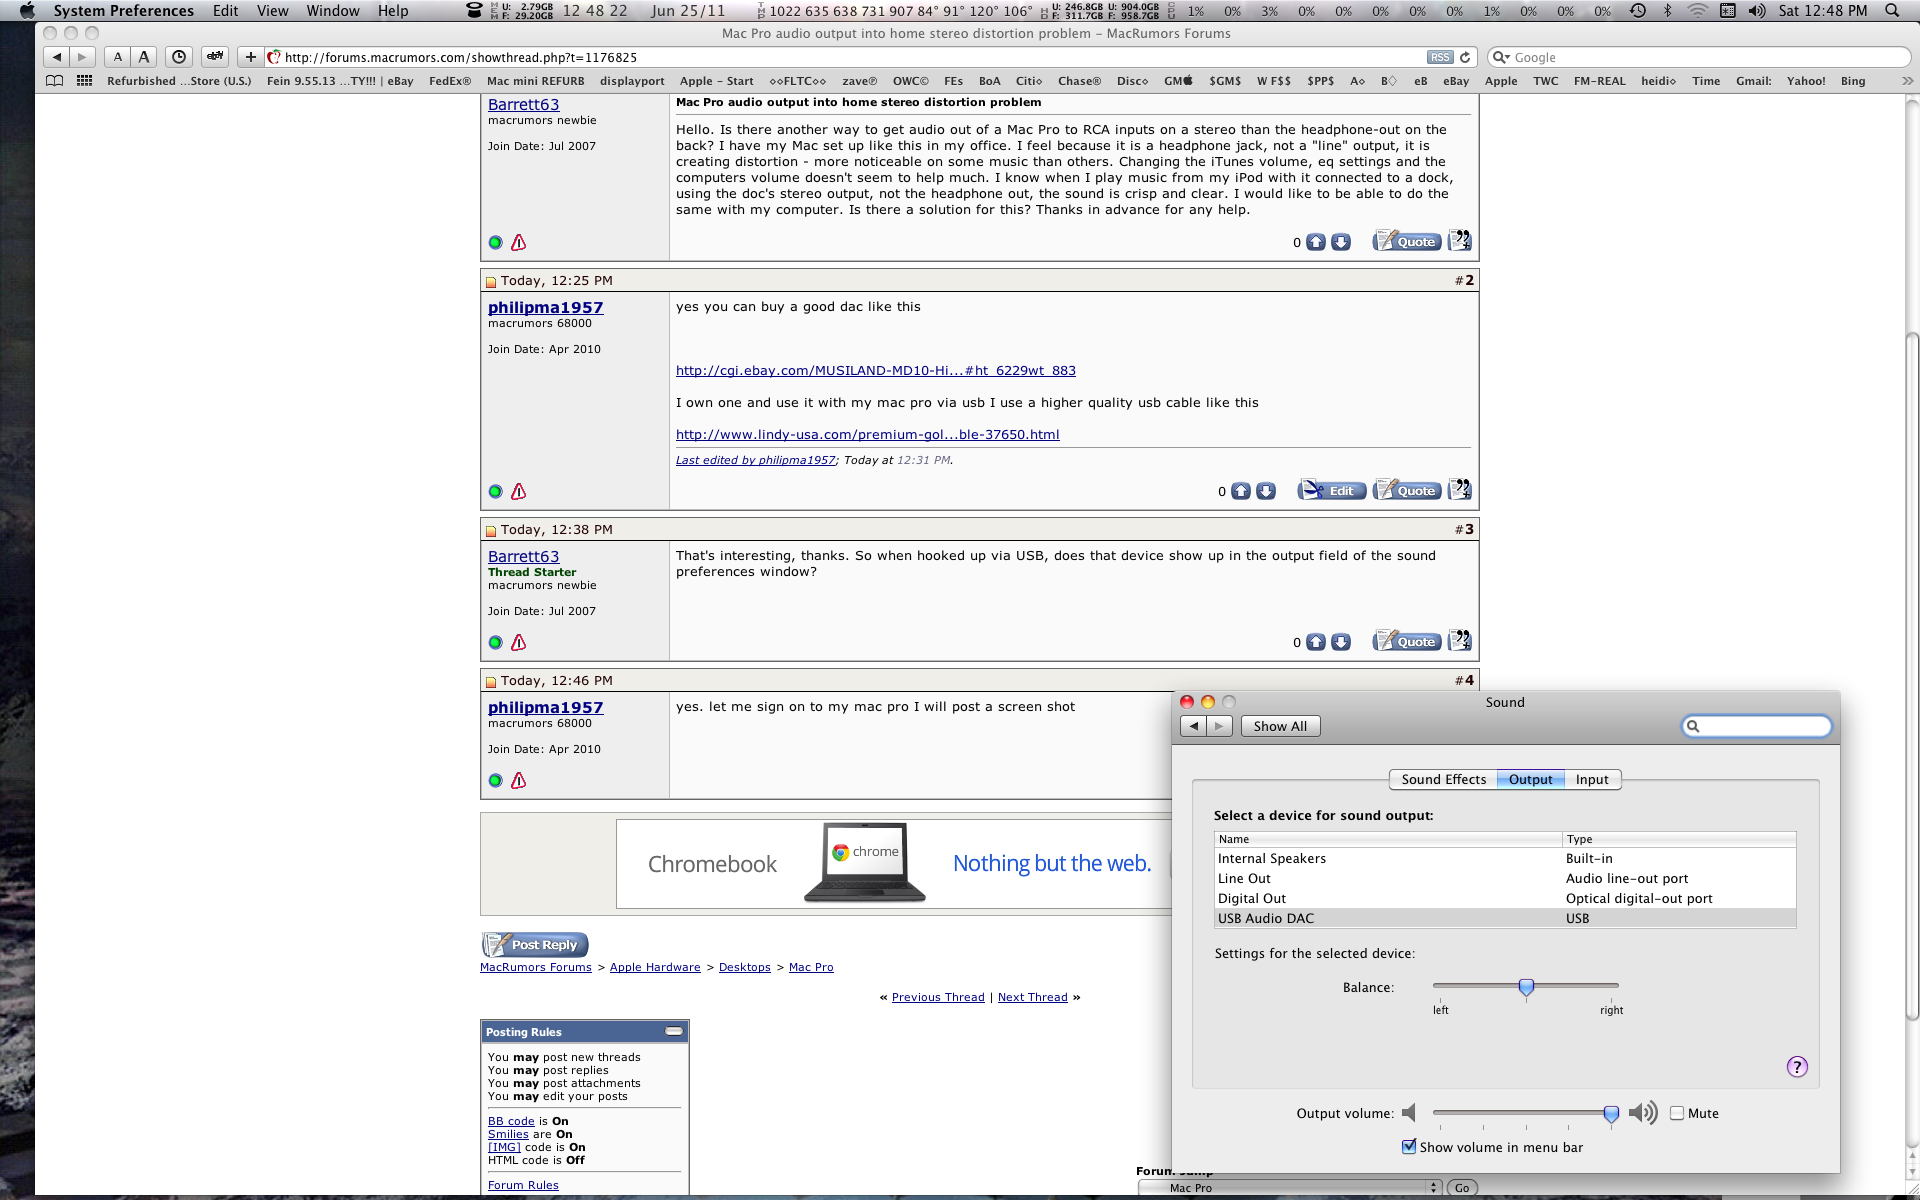Open Forum Jump Mac Pro dropdown
The height and width of the screenshot is (1200, 1920).
click(1291, 1188)
